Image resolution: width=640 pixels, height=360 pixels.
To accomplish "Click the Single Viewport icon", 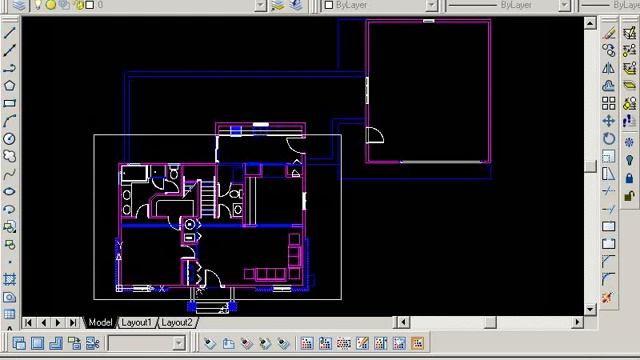I will (x=38, y=343).
